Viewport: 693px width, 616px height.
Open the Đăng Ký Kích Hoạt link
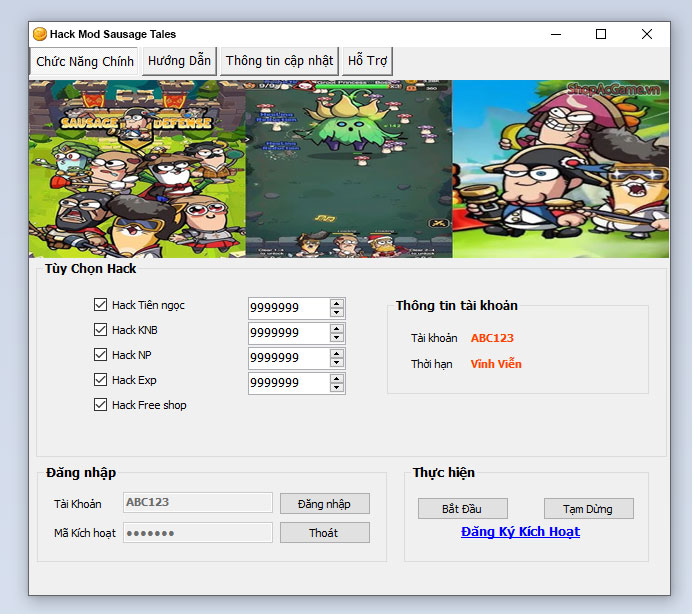click(520, 532)
